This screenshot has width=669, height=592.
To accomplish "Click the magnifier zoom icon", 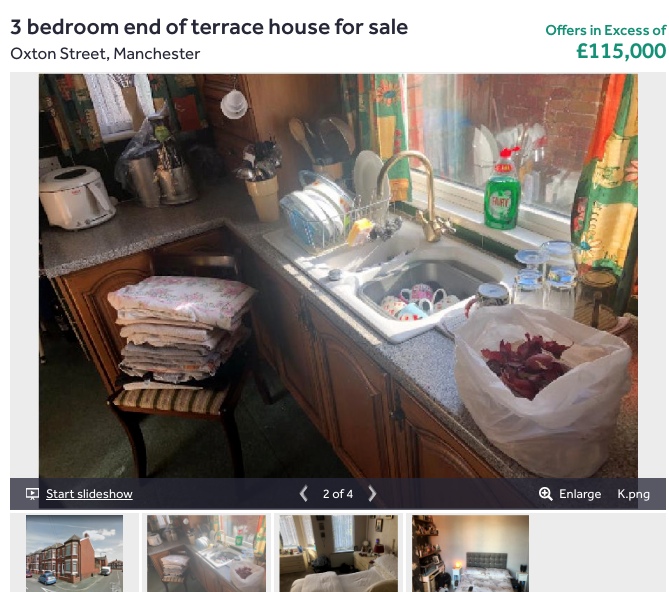I will point(545,494).
